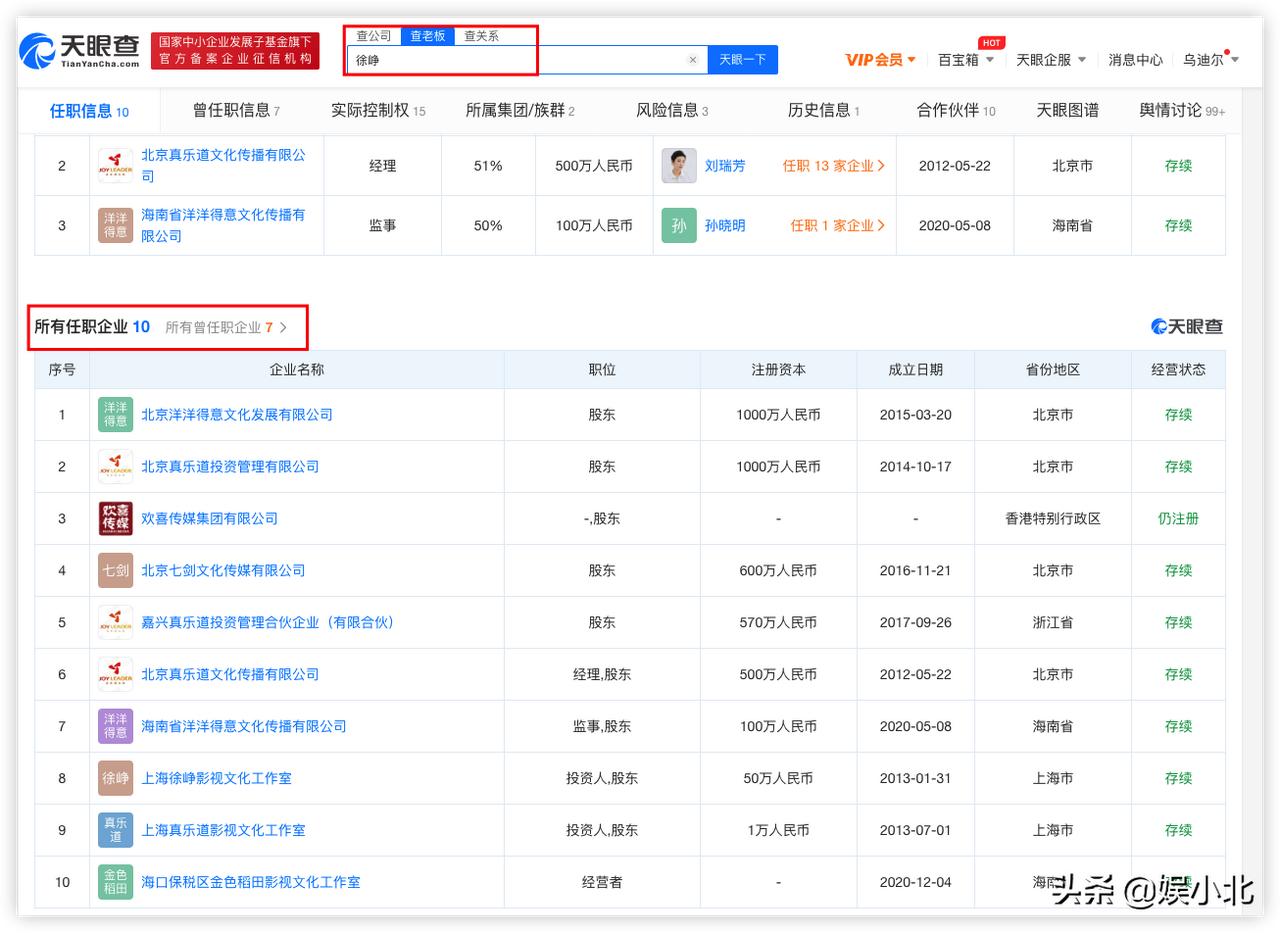Image resolution: width=1280 pixels, height=933 pixels.
Task: Click the 浙江省 region cell
Action: [1053, 622]
